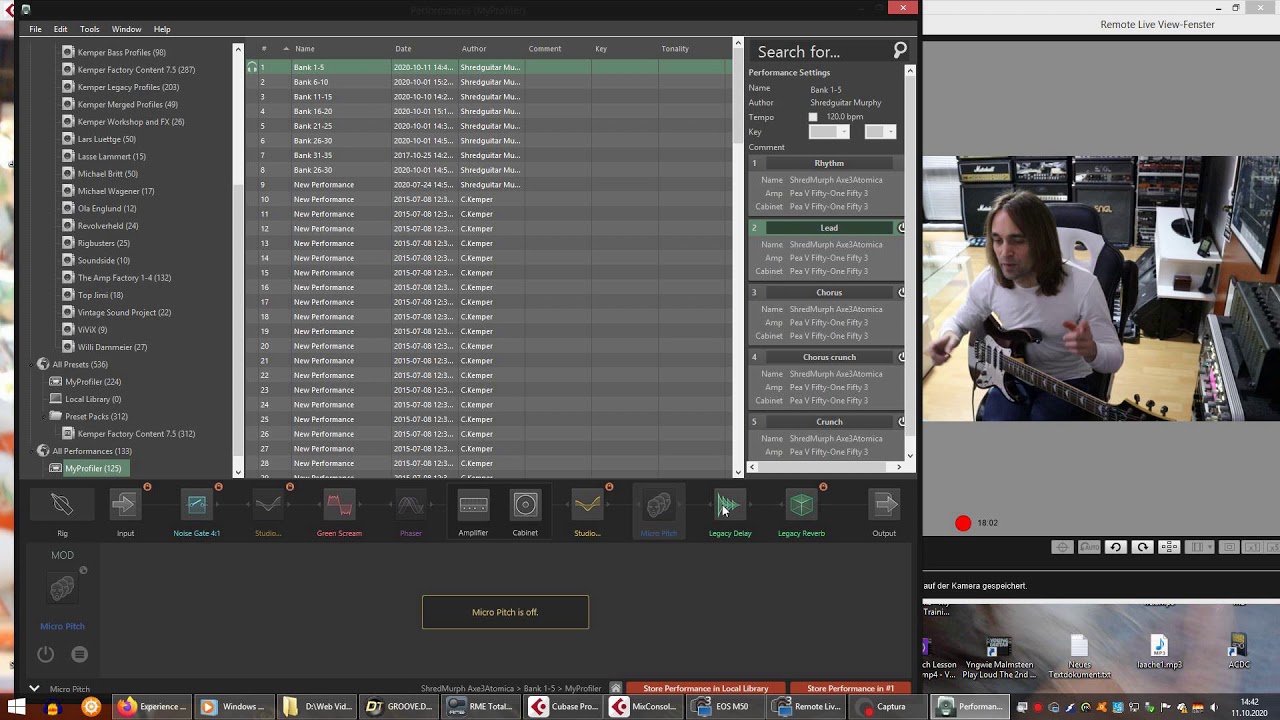Image resolution: width=1280 pixels, height=720 pixels.
Task: Toggle power for Crunch slot
Action: pyautogui.click(x=901, y=421)
